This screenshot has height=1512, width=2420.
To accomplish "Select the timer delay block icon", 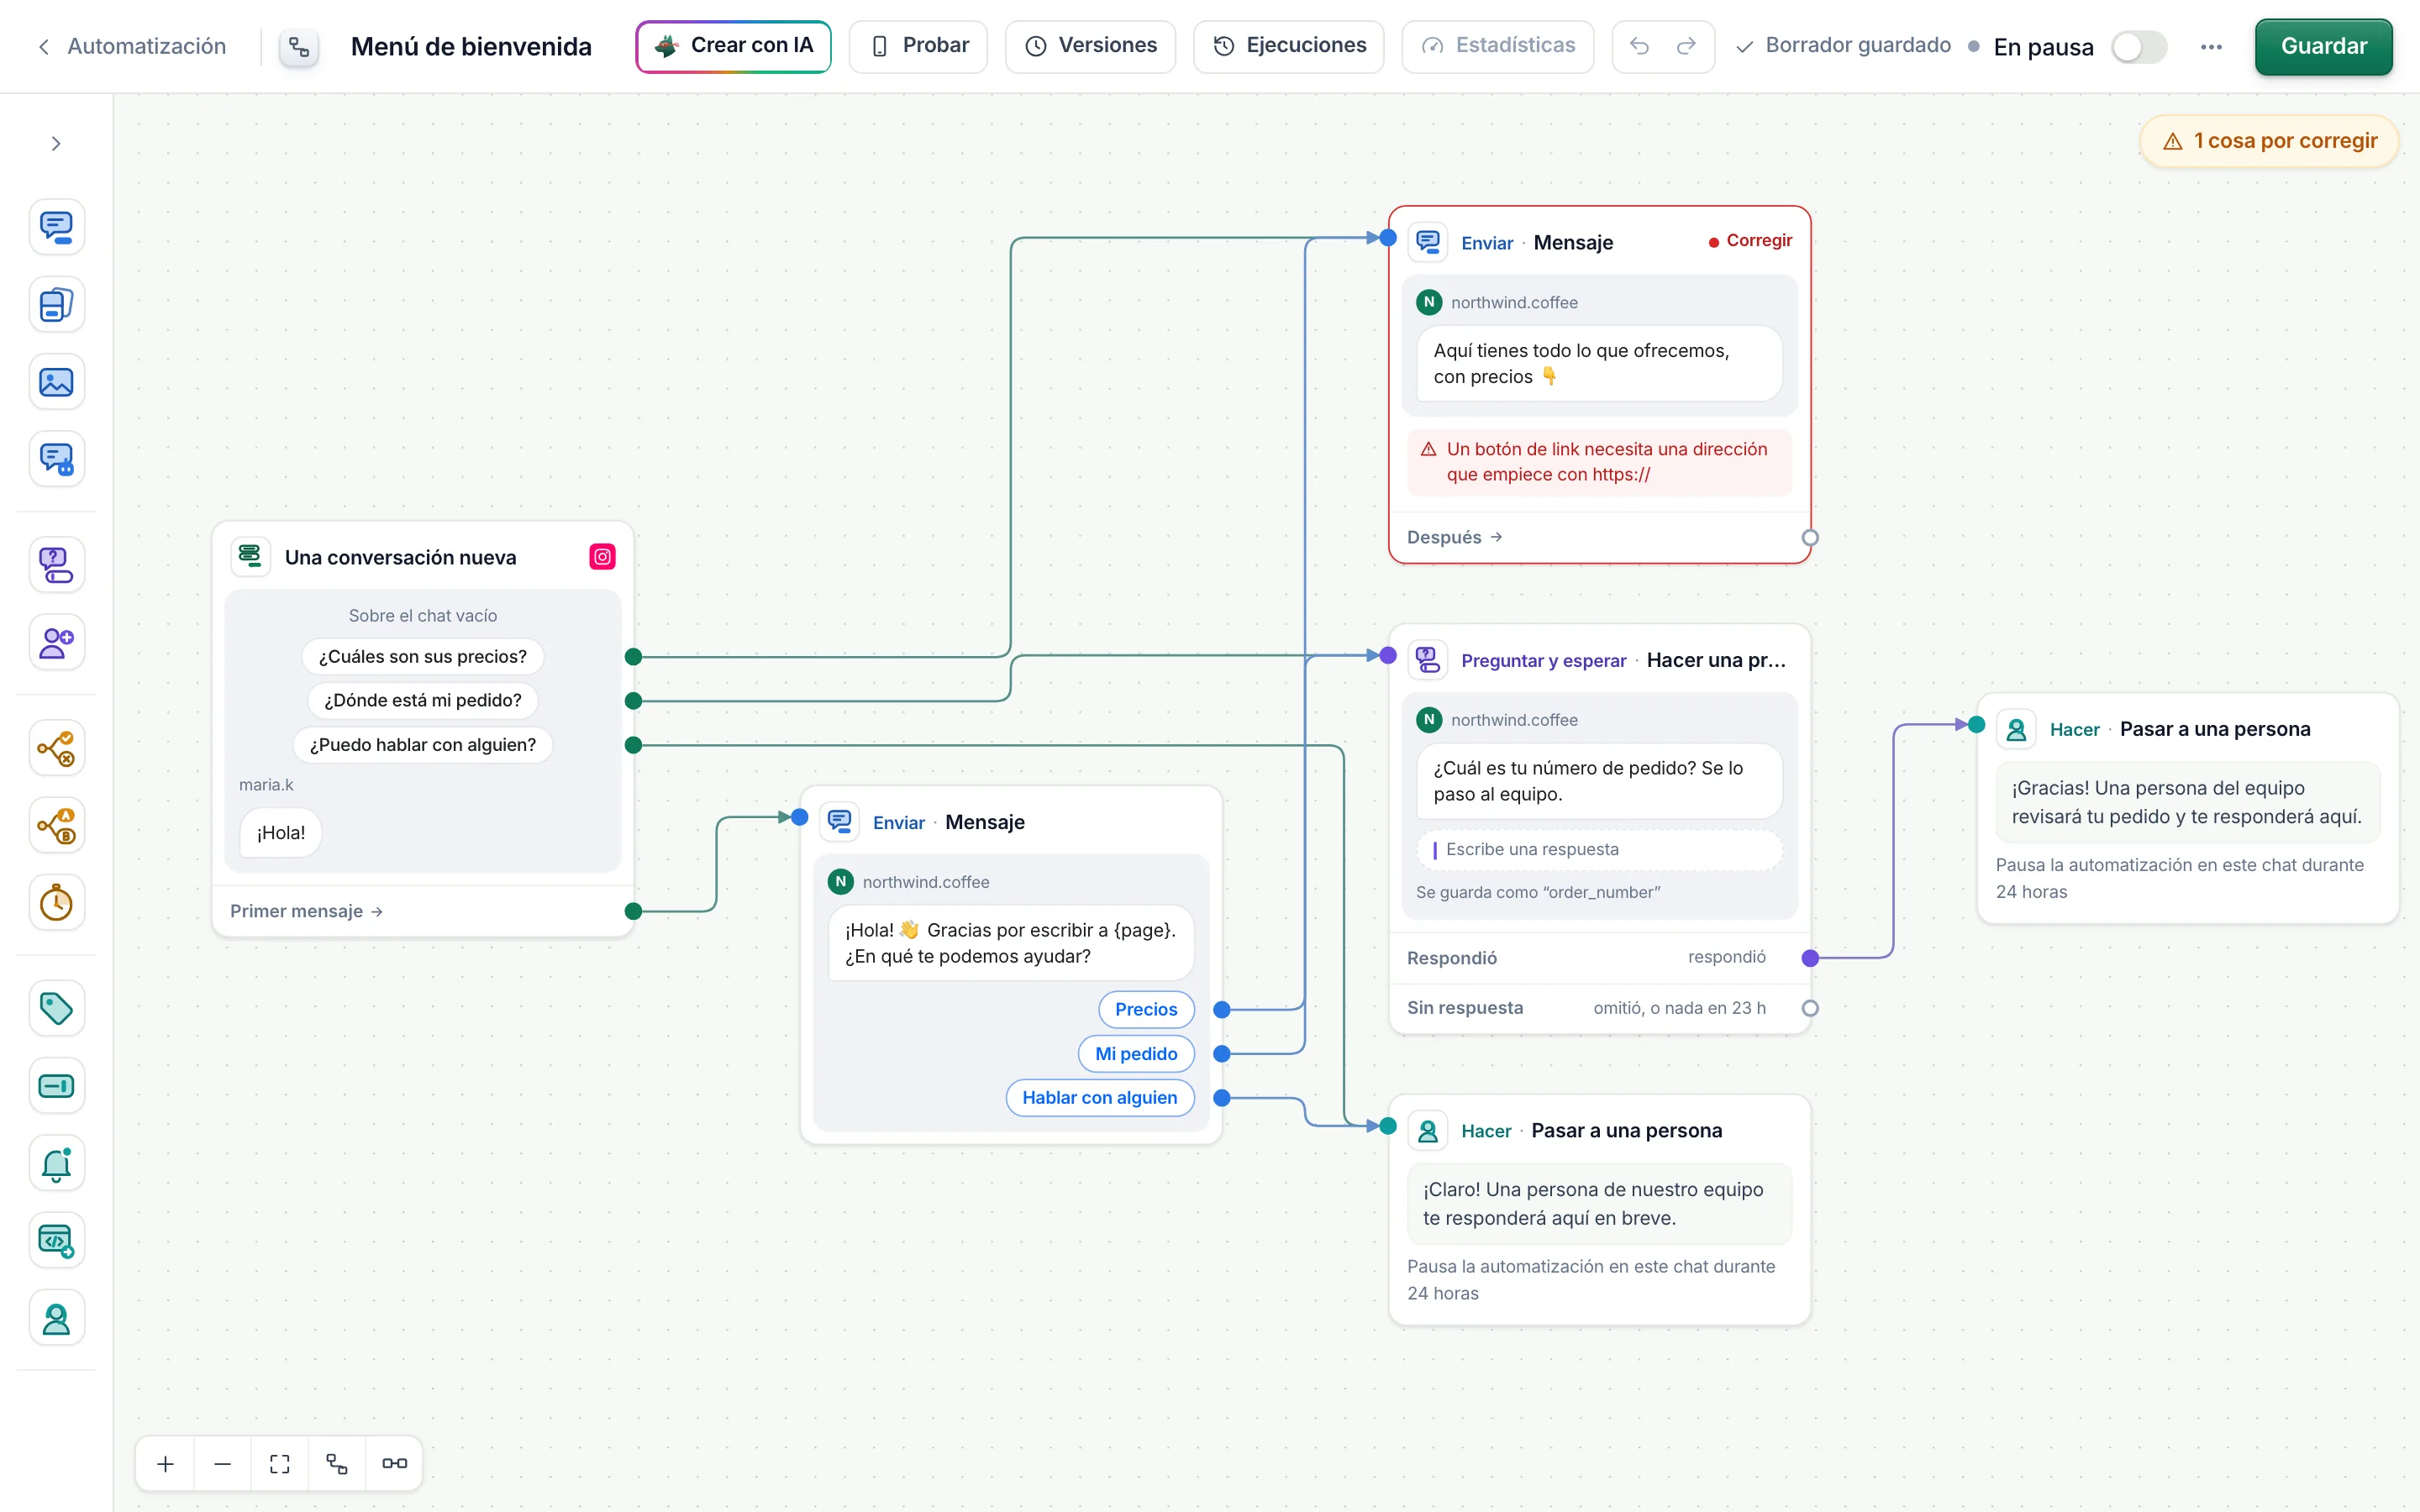I will pyautogui.click(x=56, y=903).
